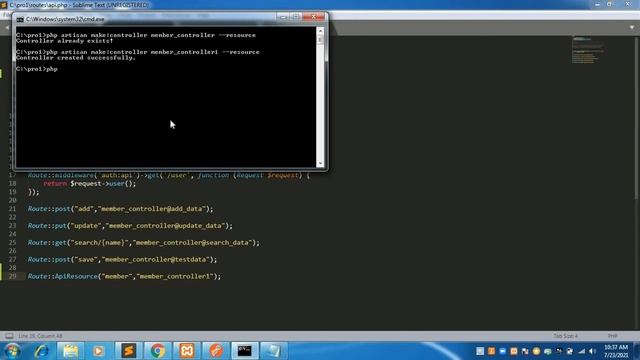The height and width of the screenshot is (360, 640).
Task: Click the line 21 "add" route code
Action: tap(120, 209)
